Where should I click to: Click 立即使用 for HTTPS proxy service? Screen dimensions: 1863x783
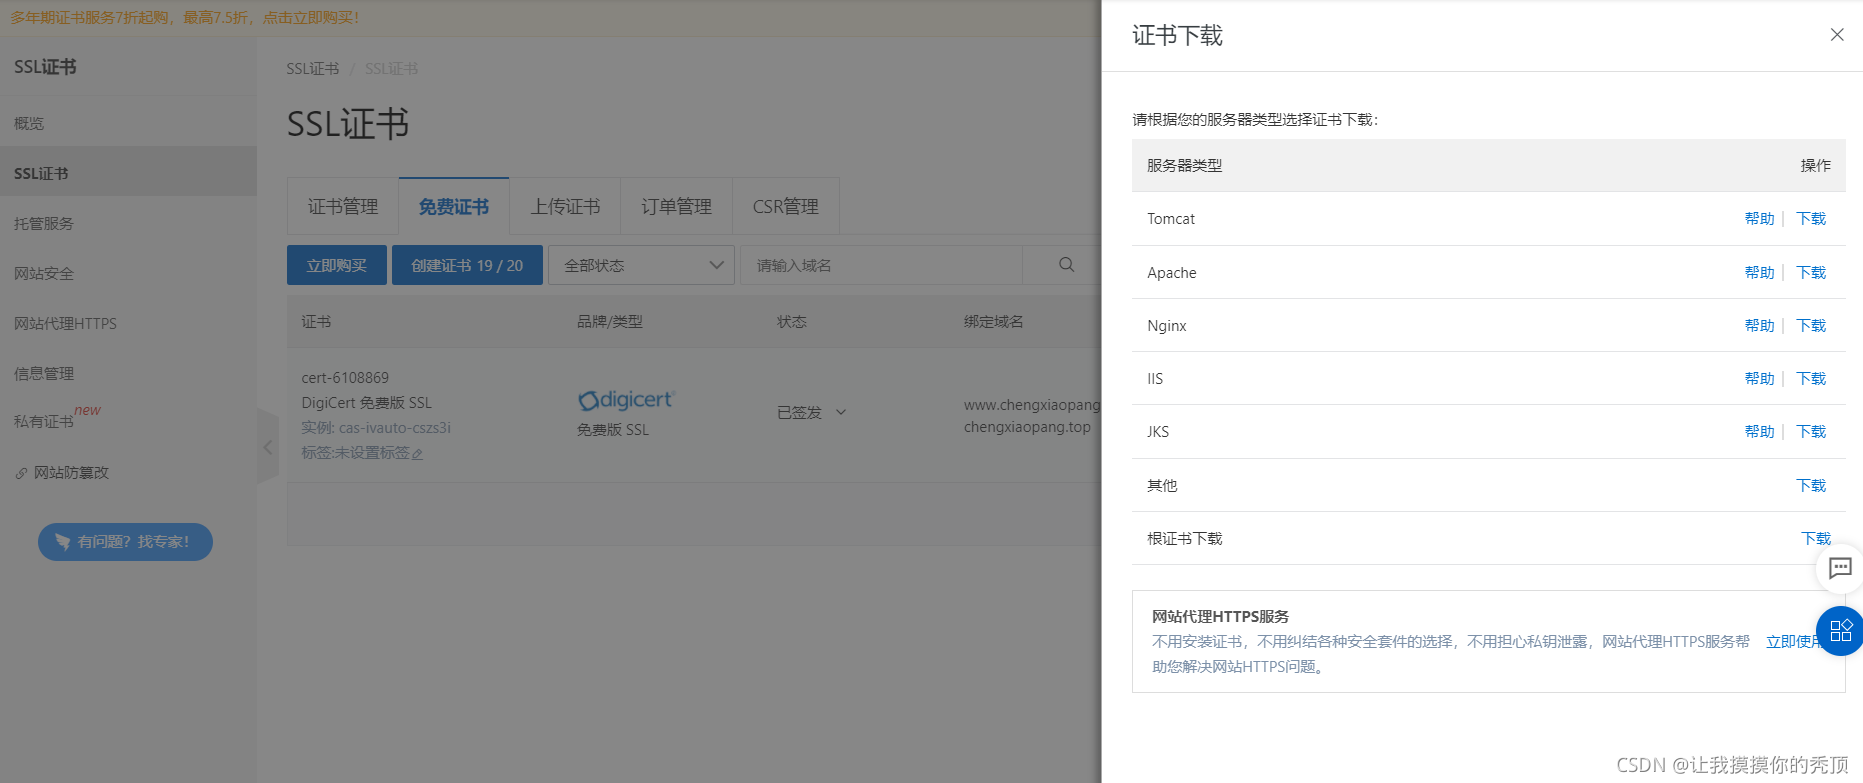pos(1794,642)
